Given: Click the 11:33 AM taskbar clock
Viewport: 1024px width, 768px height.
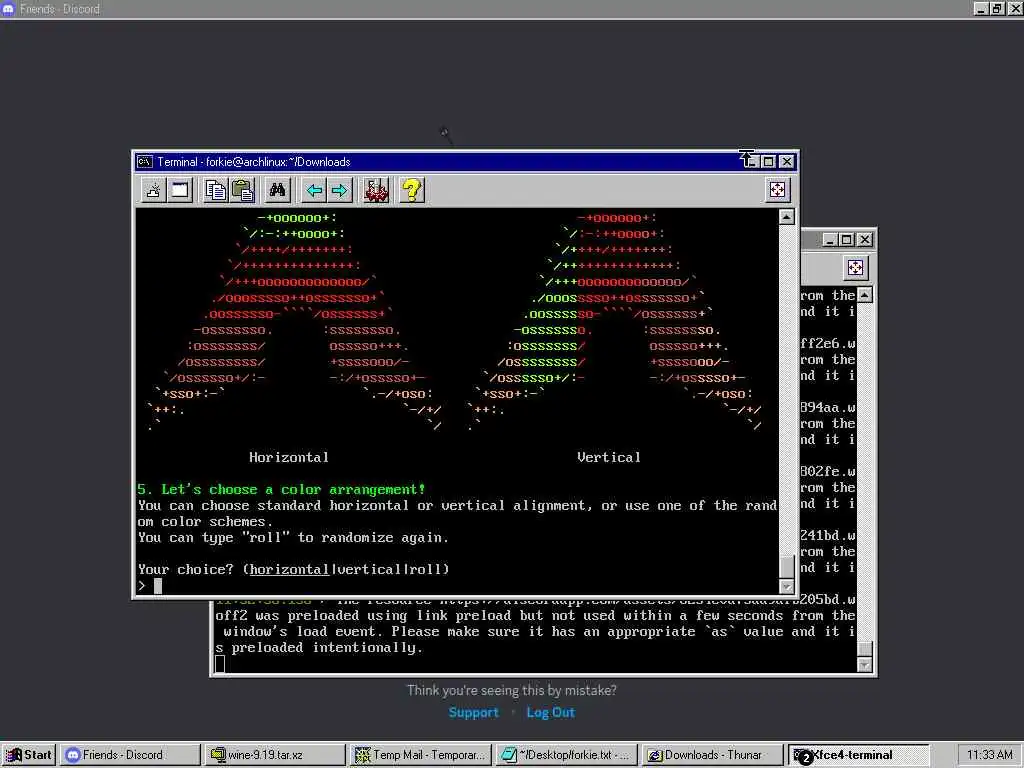Looking at the screenshot, I should [x=989, y=755].
